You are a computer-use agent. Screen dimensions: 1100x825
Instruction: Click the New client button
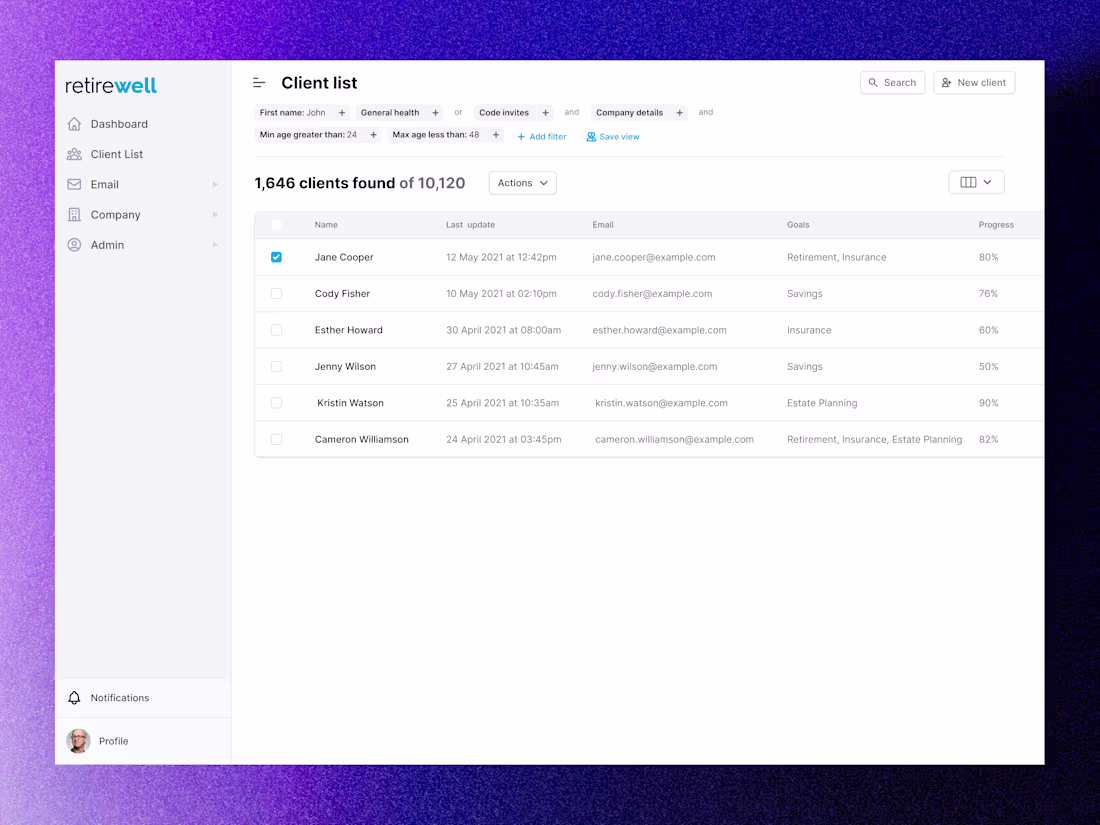click(x=974, y=82)
